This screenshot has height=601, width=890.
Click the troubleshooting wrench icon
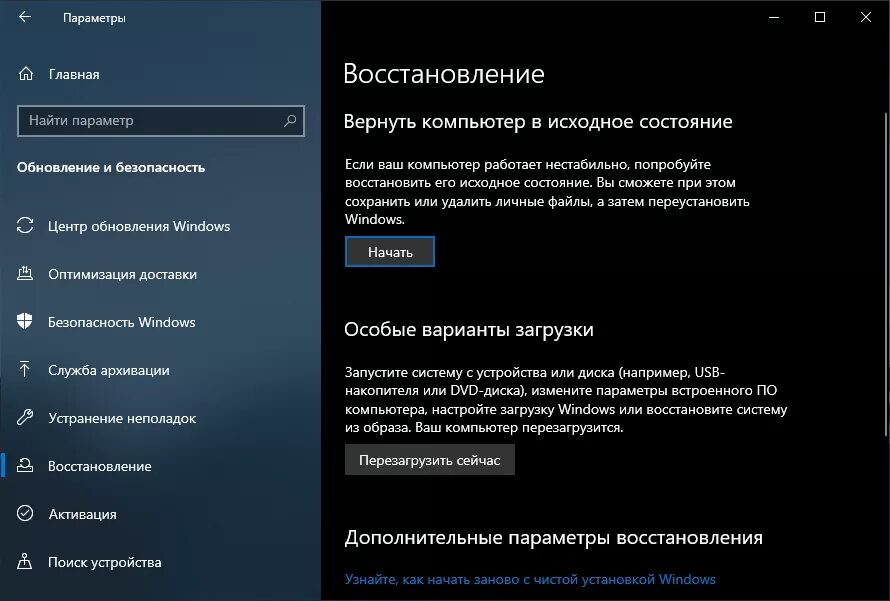tap(25, 418)
